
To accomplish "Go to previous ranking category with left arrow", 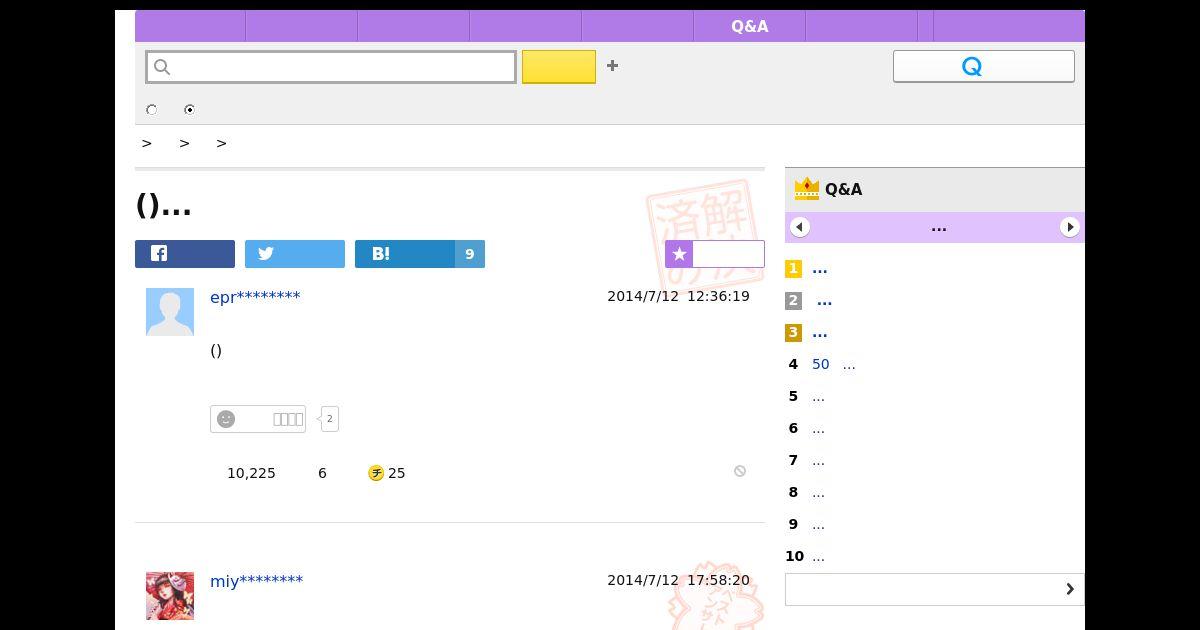I will (800, 227).
